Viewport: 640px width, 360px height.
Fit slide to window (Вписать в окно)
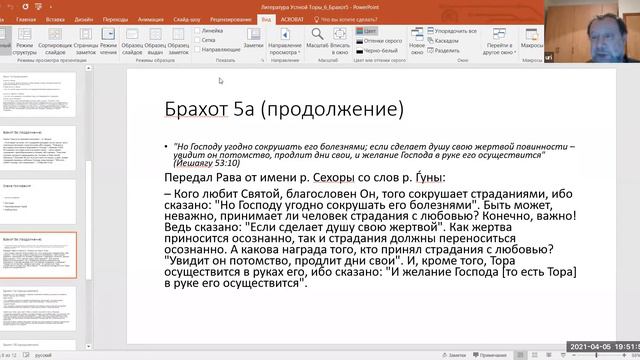[340, 42]
